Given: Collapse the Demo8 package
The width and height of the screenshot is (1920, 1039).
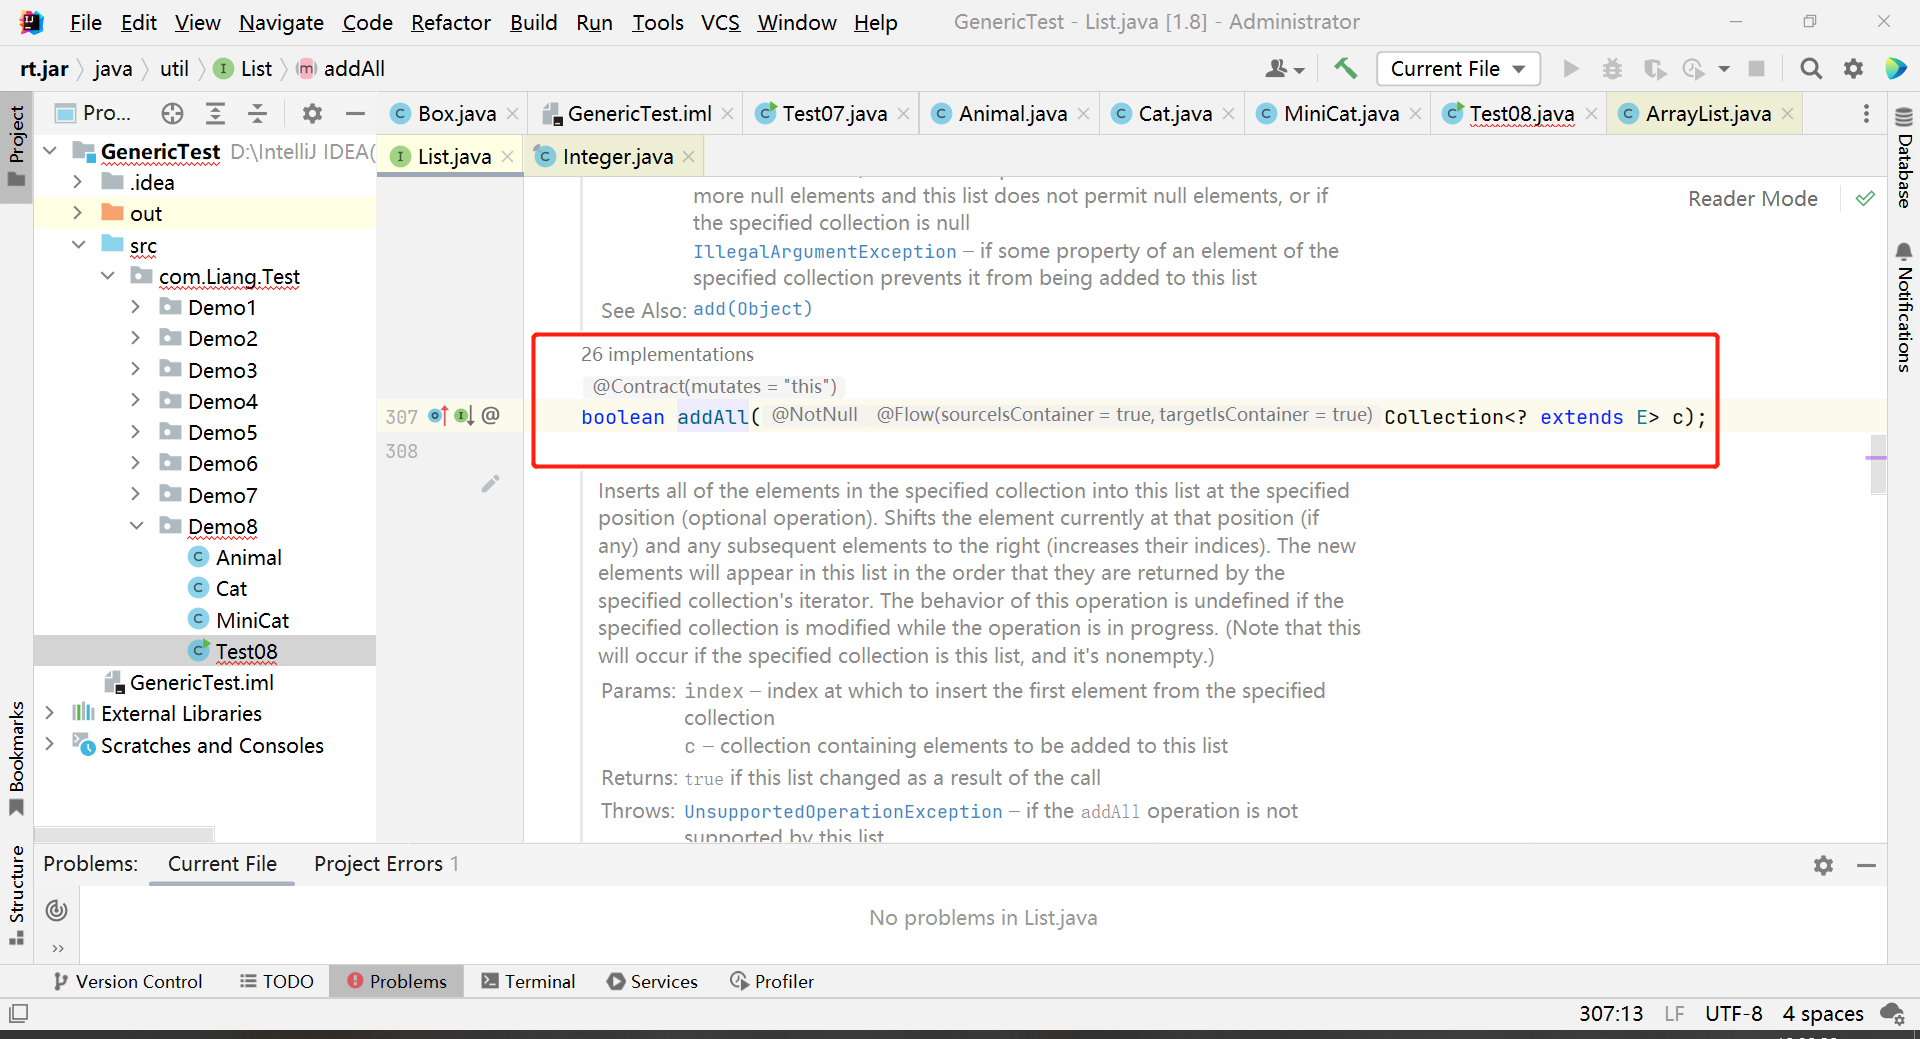Looking at the screenshot, I should tap(136, 526).
